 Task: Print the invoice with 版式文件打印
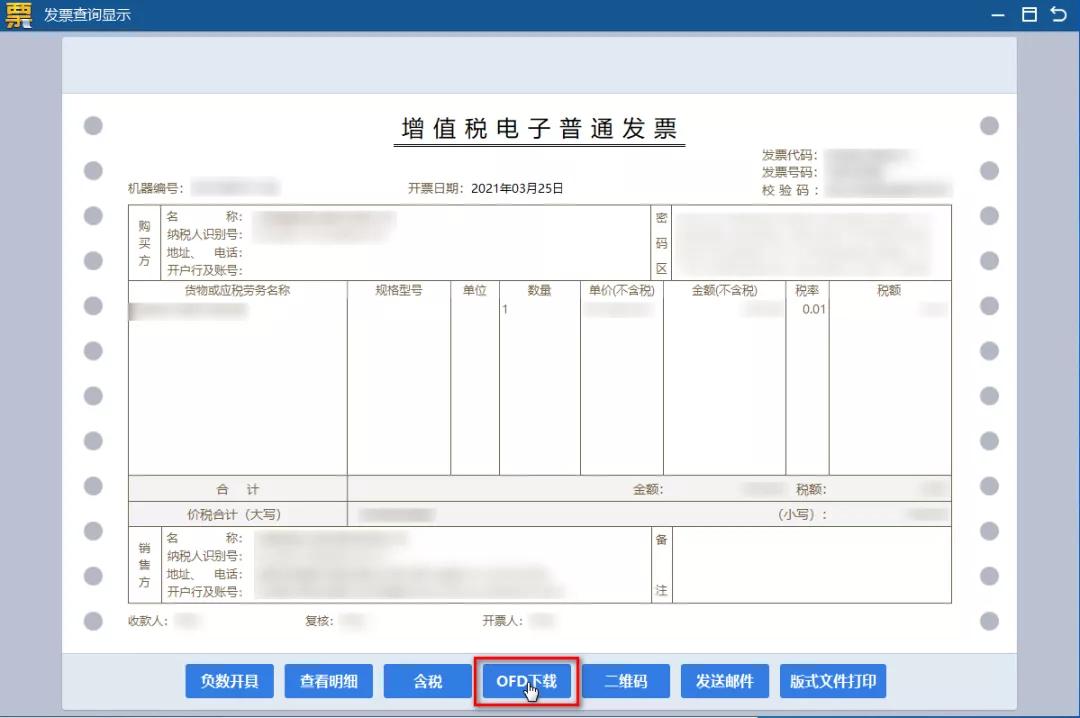(833, 681)
